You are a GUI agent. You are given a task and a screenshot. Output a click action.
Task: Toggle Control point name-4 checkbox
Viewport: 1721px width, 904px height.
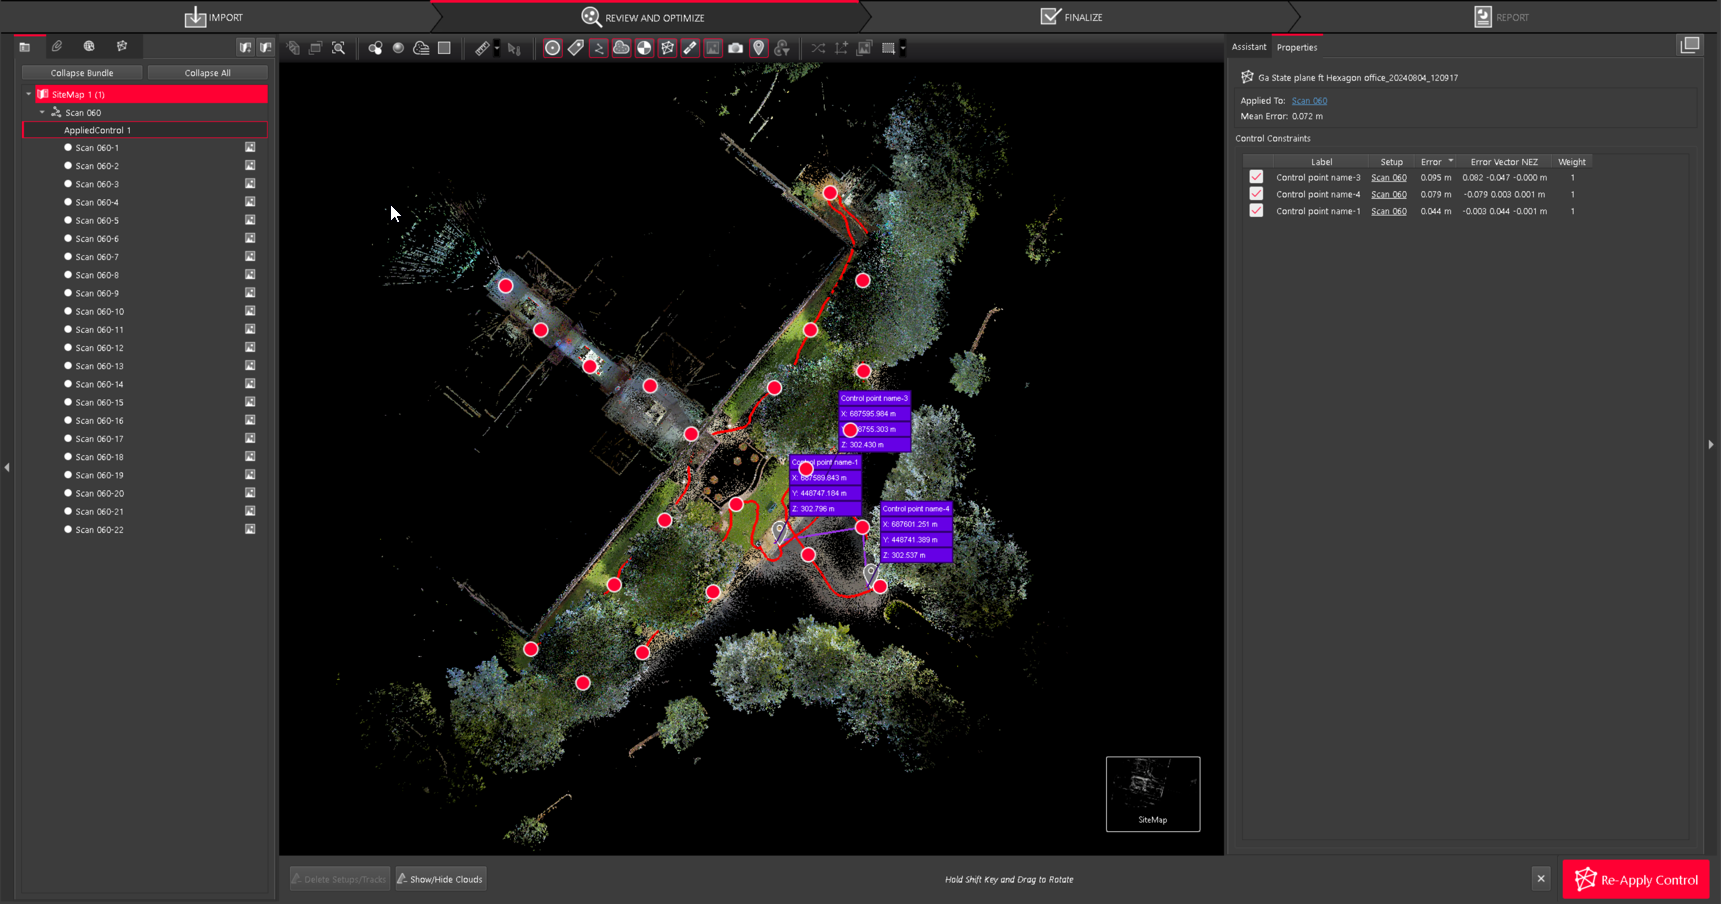1256,194
